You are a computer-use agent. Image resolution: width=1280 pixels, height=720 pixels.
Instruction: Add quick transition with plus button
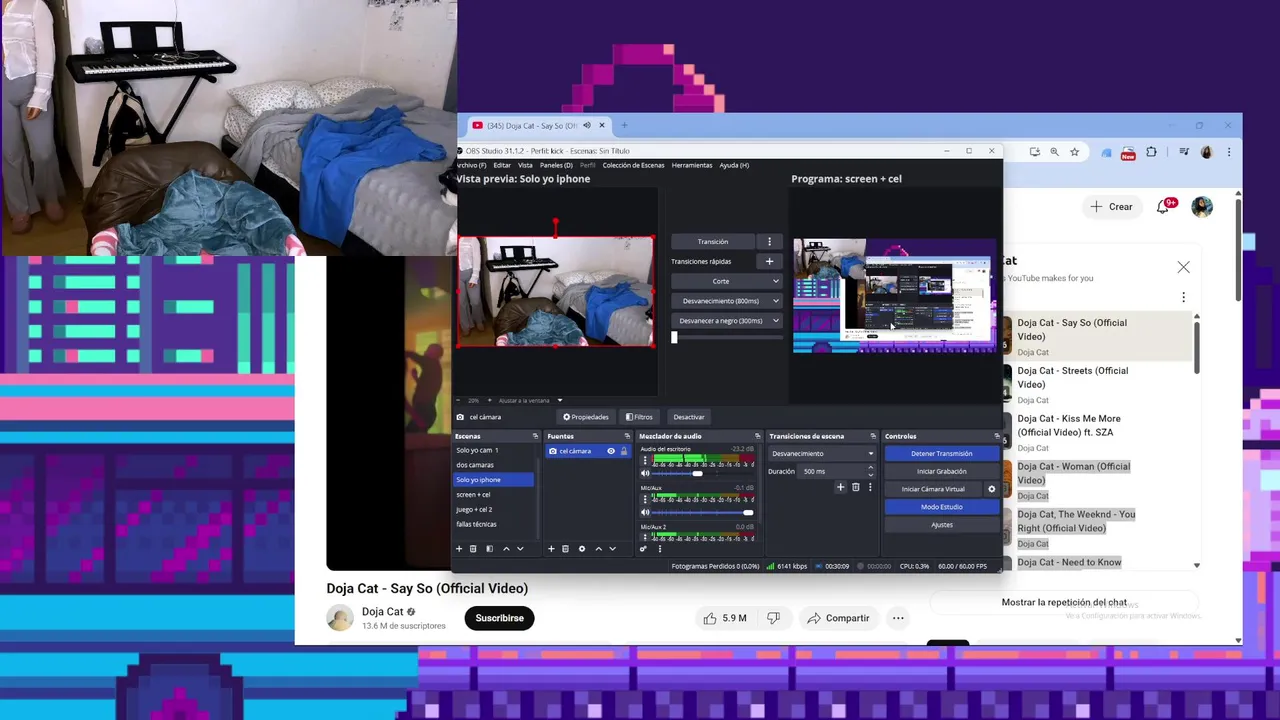tap(769, 261)
